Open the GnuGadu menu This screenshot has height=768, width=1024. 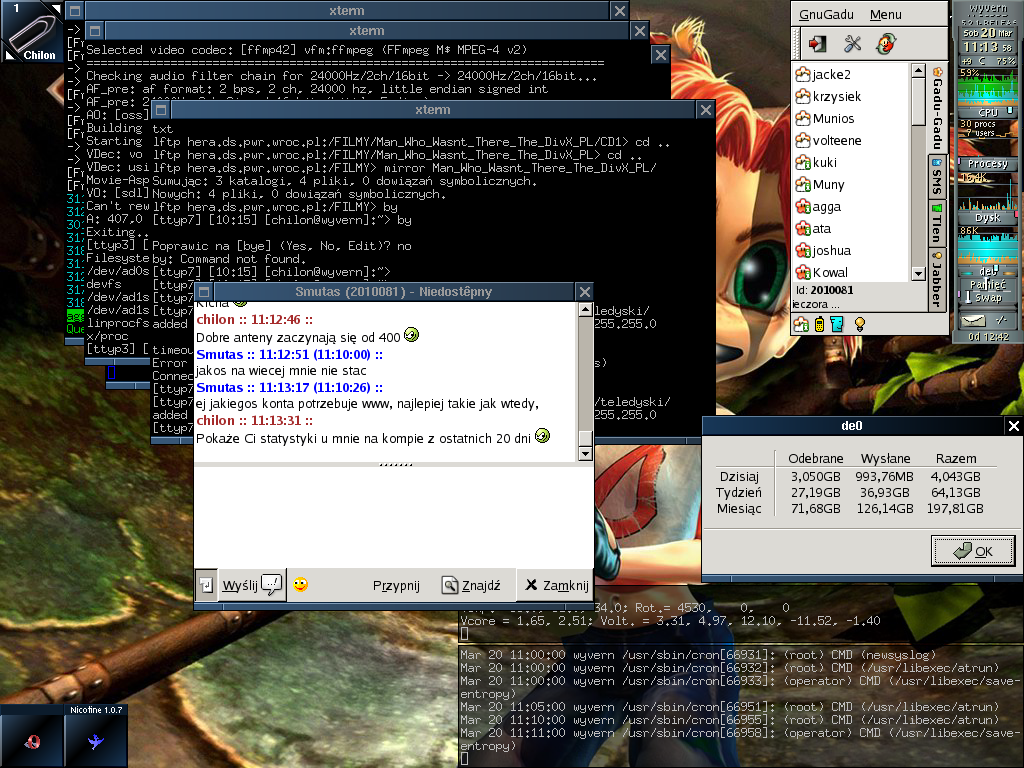click(x=885, y=14)
